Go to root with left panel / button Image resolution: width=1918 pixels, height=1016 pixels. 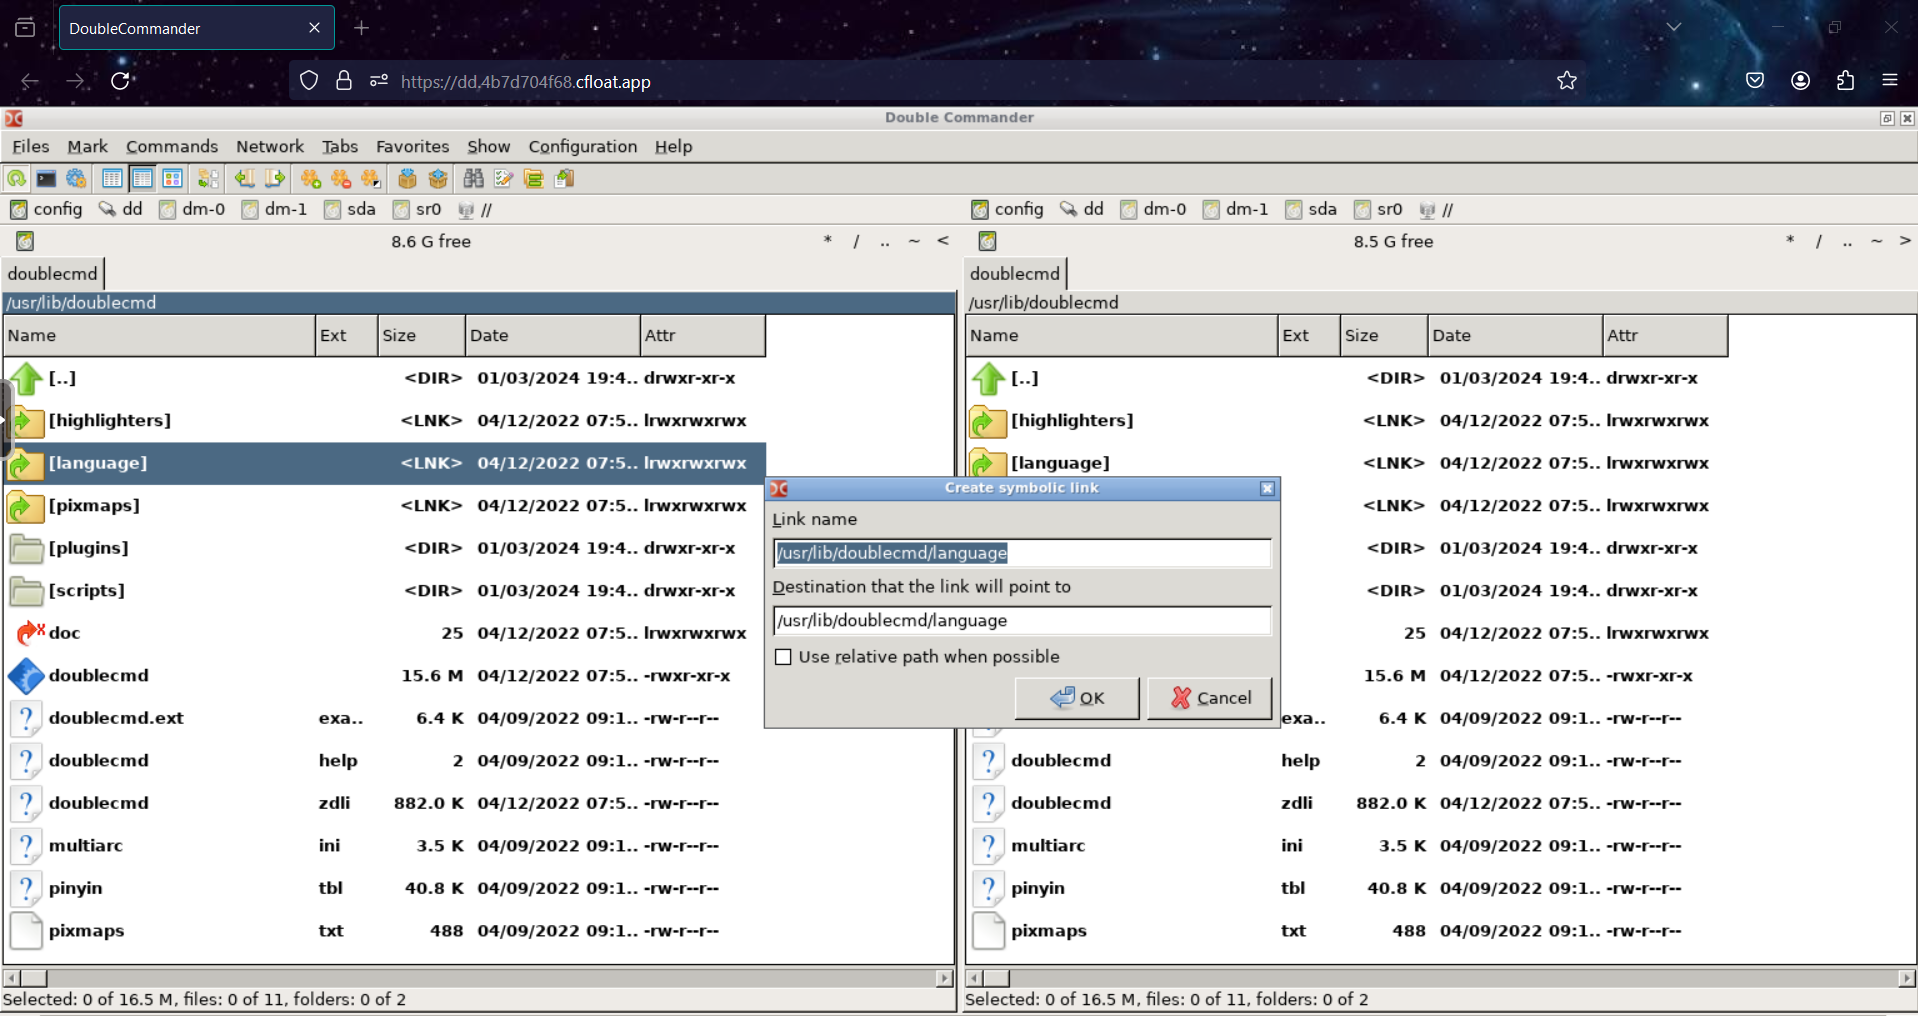click(856, 241)
